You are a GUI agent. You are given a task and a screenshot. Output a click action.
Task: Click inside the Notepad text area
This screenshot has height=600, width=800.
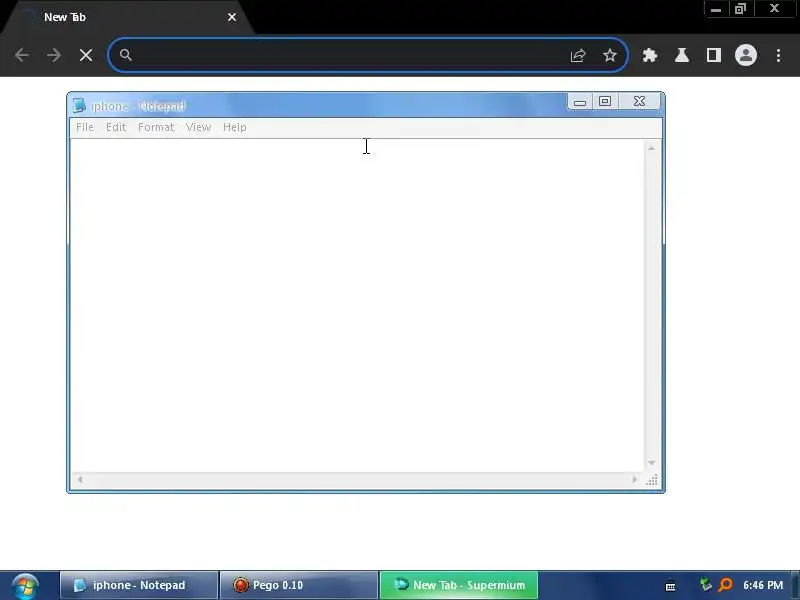pos(357,305)
